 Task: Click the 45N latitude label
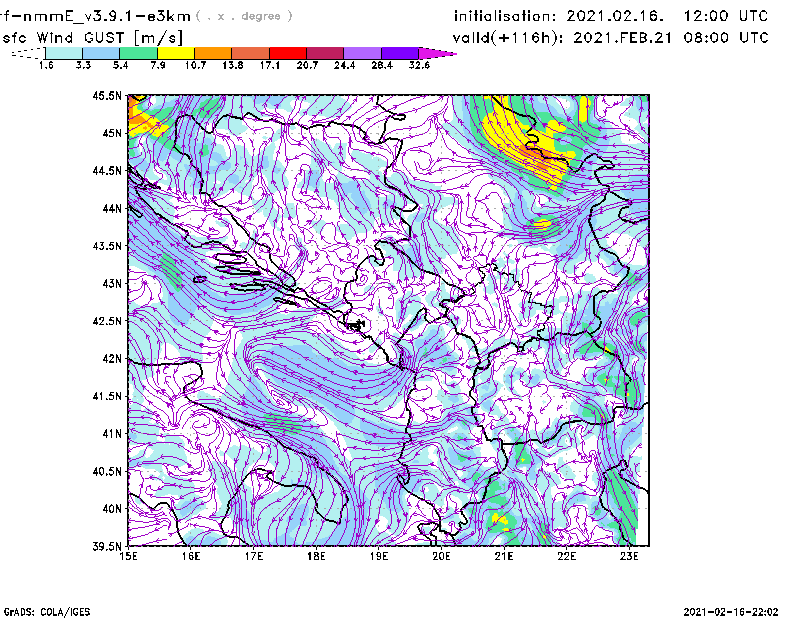coord(112,133)
